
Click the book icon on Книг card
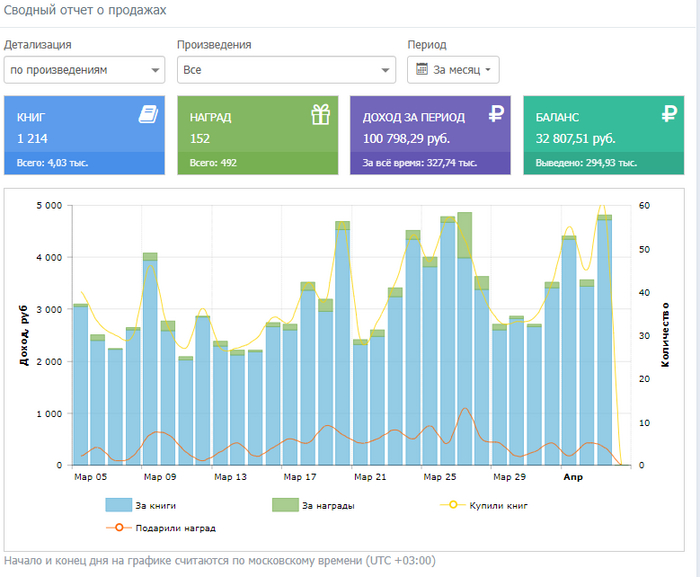[x=147, y=115]
